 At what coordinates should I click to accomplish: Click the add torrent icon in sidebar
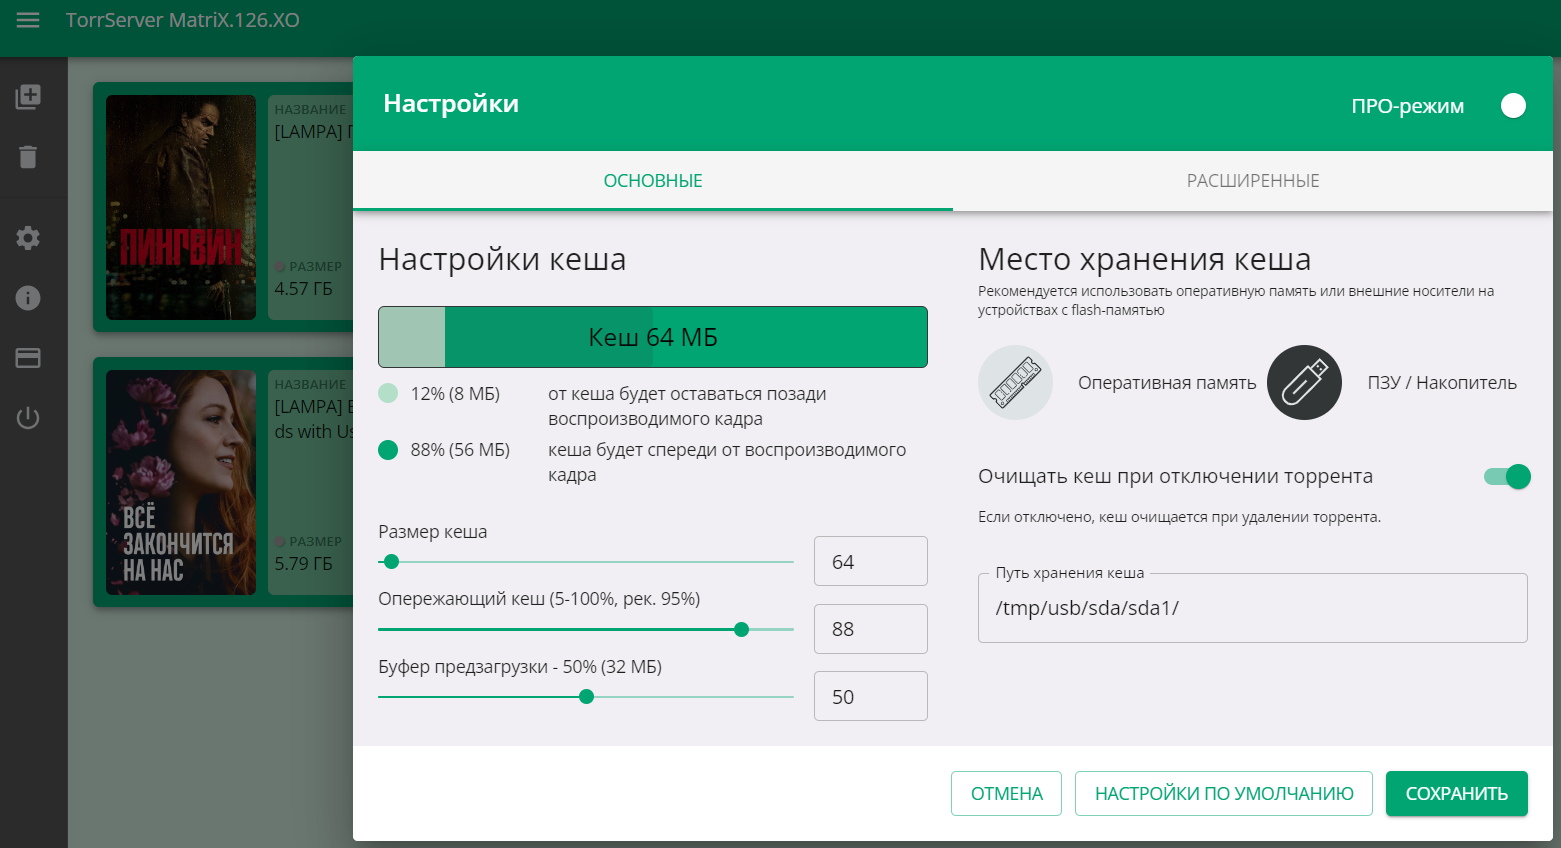point(28,97)
